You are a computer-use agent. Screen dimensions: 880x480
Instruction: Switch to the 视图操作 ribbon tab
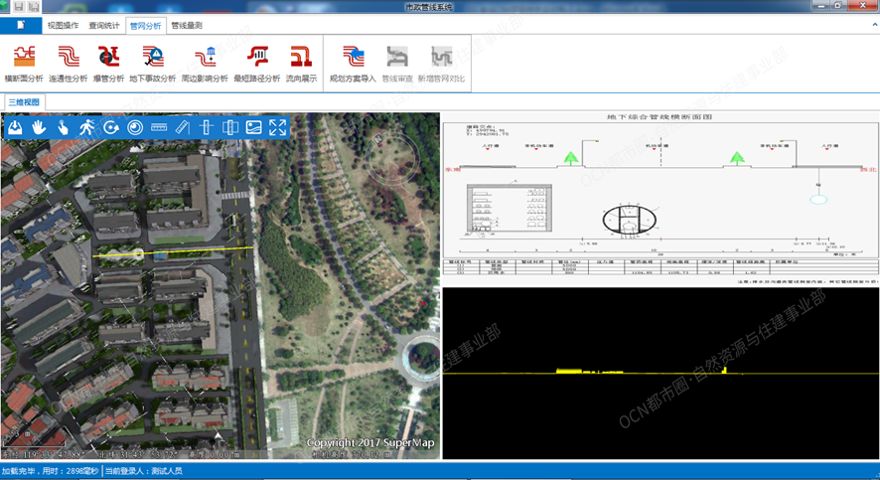(63, 25)
